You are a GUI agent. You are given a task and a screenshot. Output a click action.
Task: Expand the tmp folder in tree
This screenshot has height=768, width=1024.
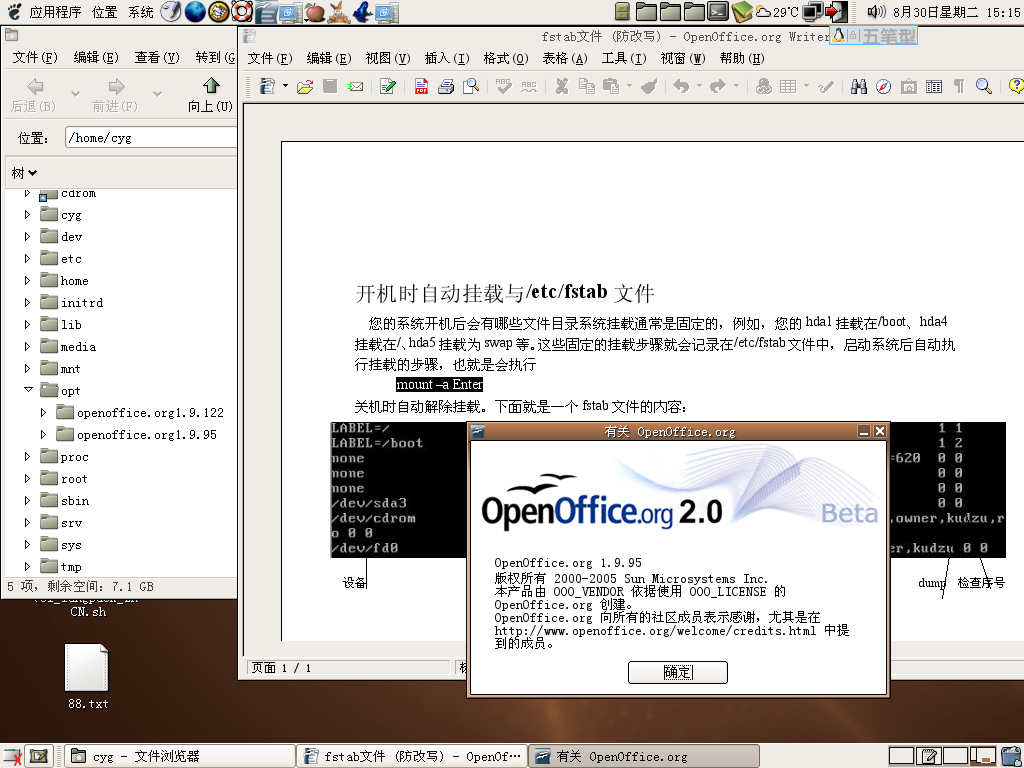point(27,567)
